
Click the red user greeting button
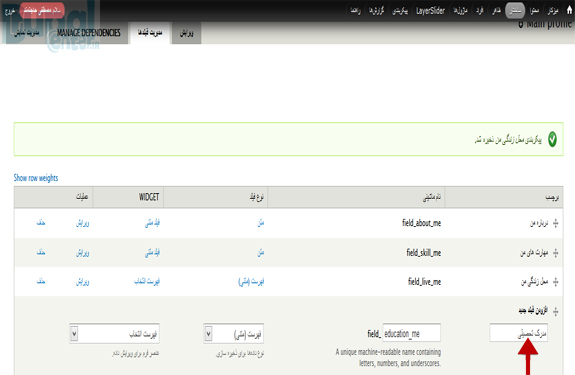[42, 10]
